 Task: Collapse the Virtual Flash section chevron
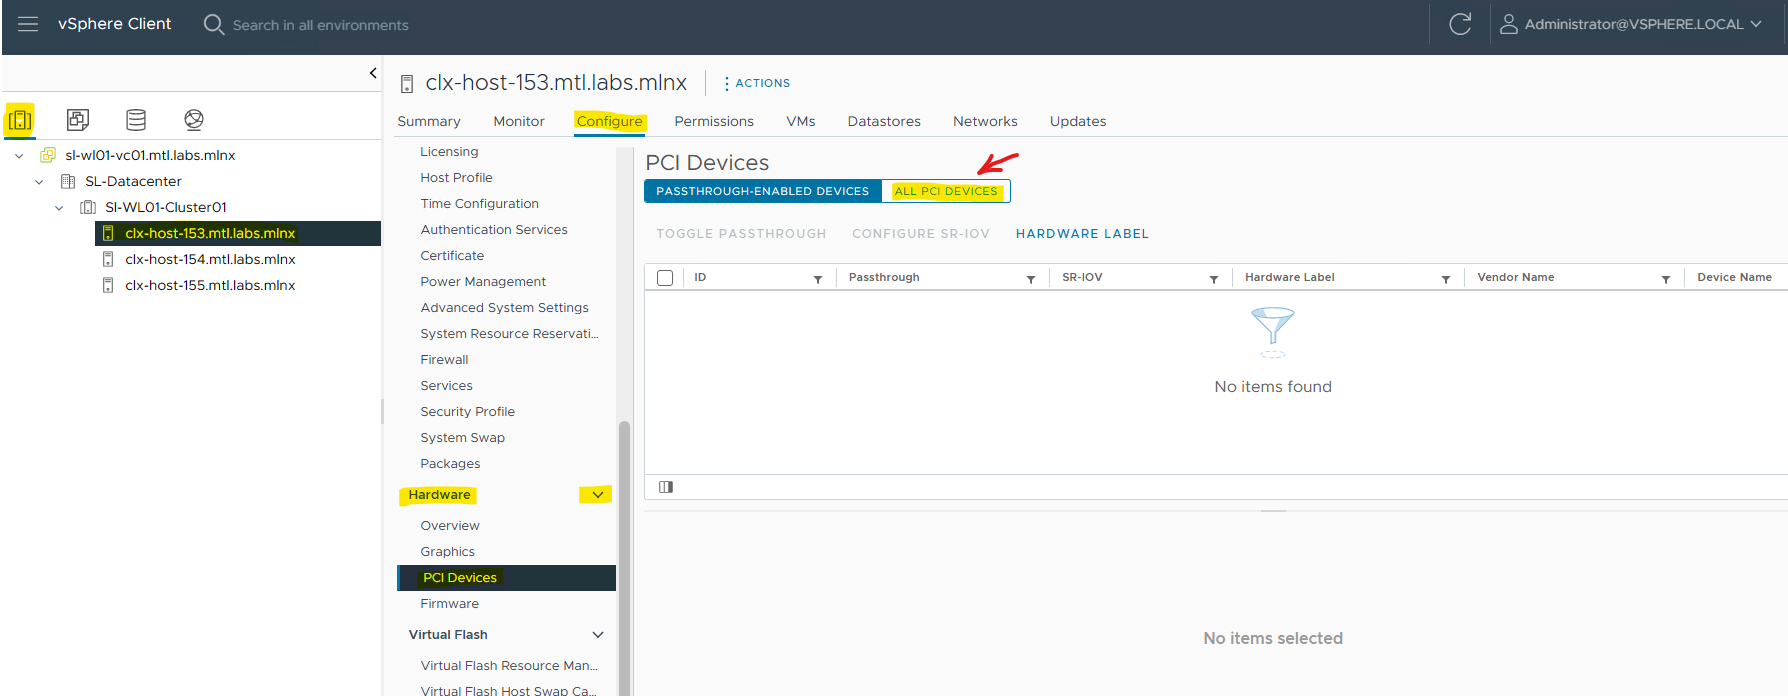pyautogui.click(x=598, y=635)
